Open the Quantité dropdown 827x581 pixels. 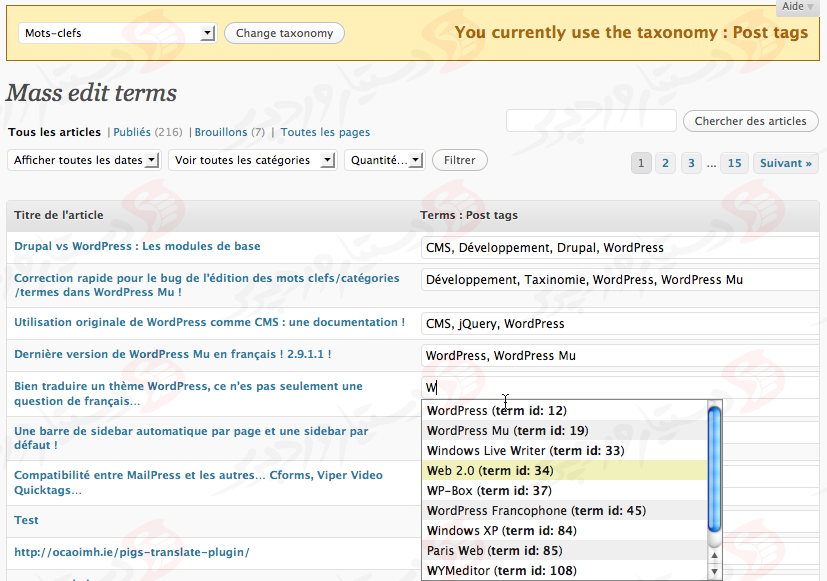tap(384, 160)
